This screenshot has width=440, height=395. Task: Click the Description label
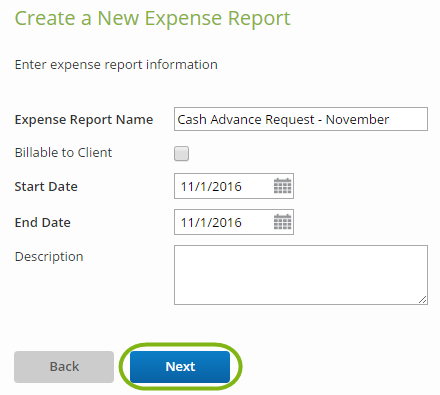pos(49,257)
